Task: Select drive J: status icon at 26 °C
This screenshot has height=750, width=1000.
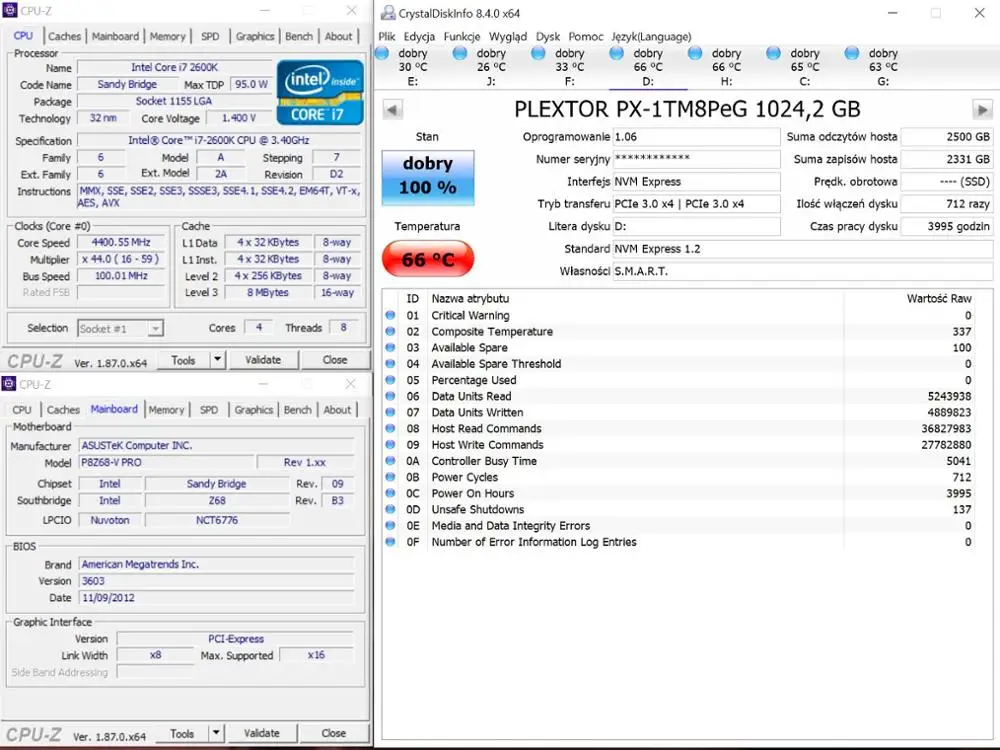Action: 460,54
